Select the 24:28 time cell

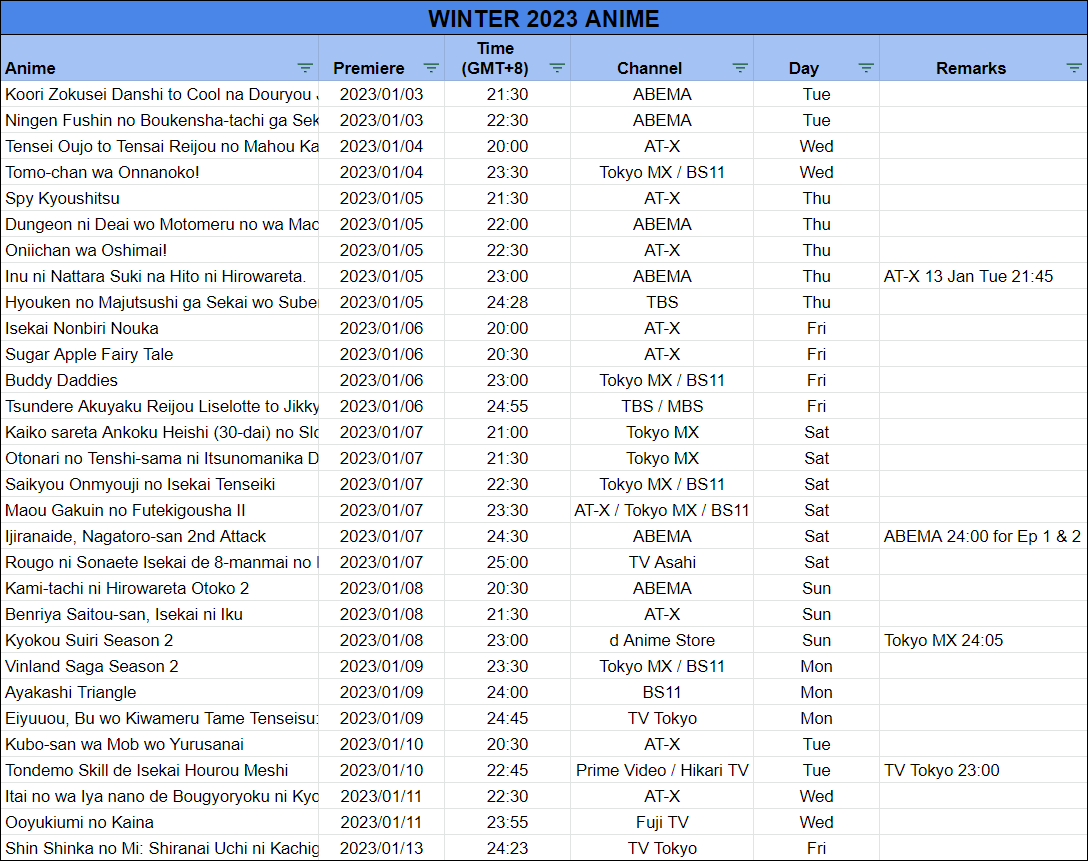pyautogui.click(x=507, y=302)
